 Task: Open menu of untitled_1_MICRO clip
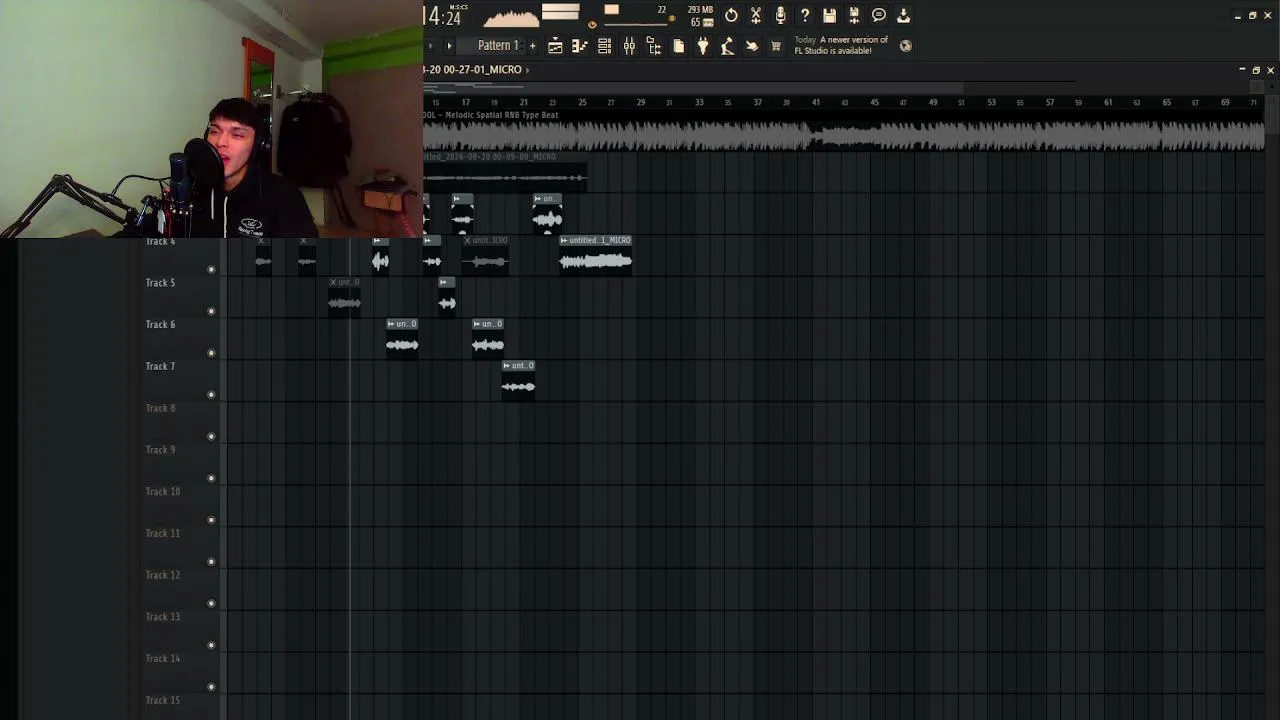[564, 241]
